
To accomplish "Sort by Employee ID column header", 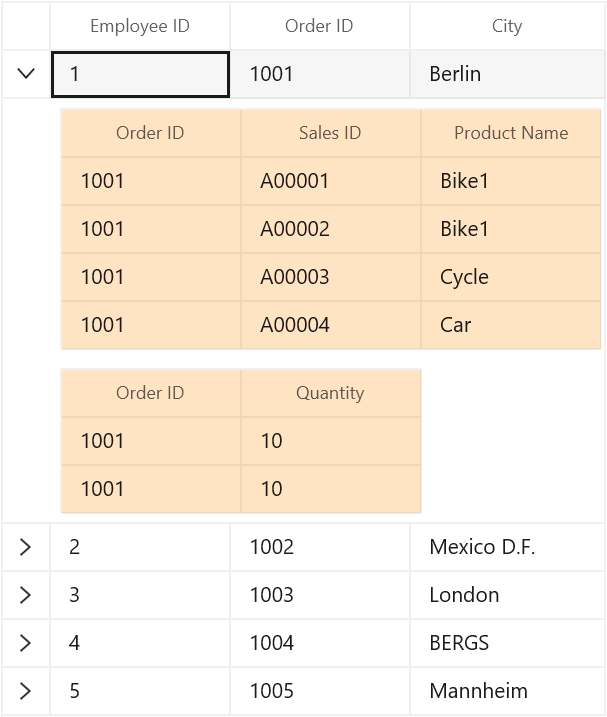I will pyautogui.click(x=140, y=26).
